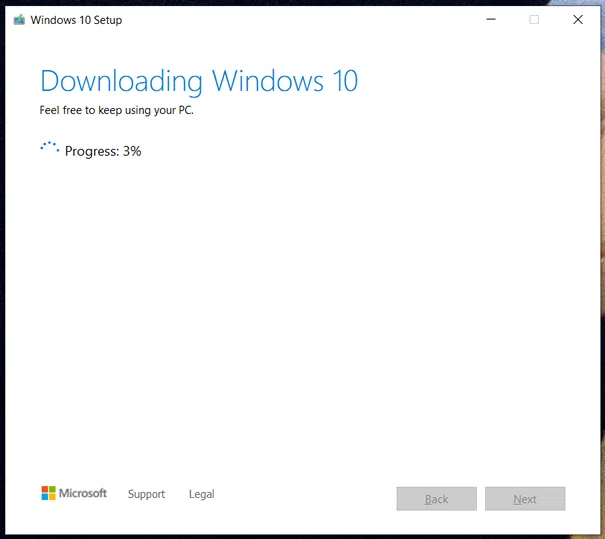Click 'Feel free to keep using your PC.' text
605x539 pixels.
(117, 110)
